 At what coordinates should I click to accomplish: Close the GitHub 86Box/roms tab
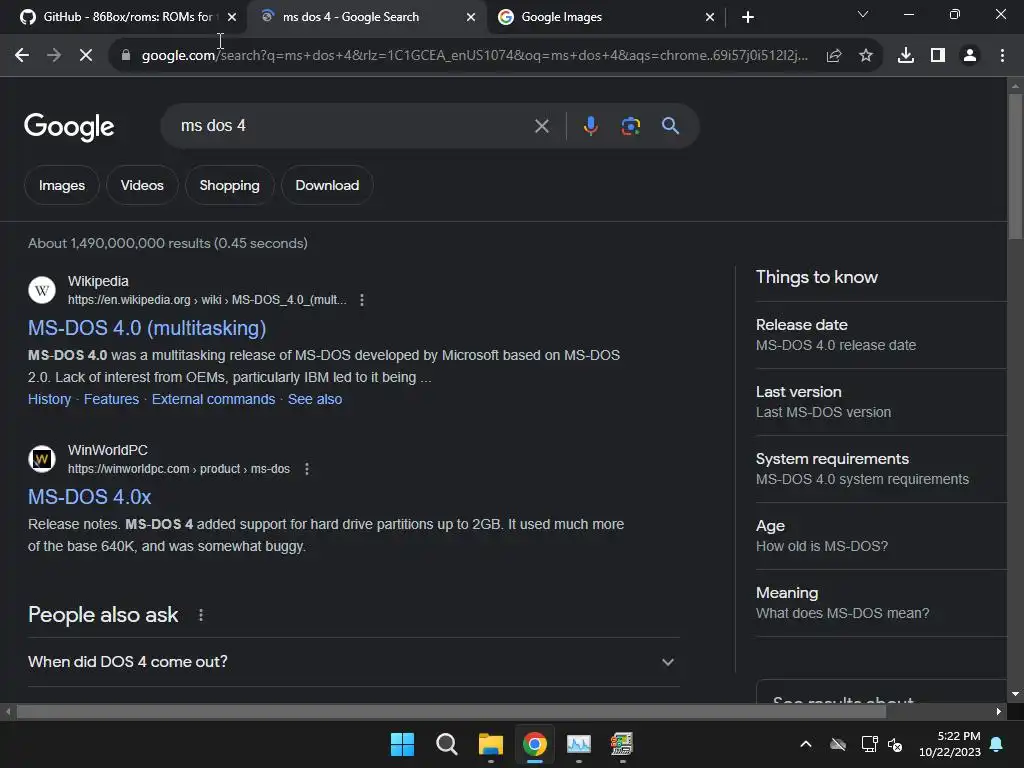pyautogui.click(x=232, y=17)
